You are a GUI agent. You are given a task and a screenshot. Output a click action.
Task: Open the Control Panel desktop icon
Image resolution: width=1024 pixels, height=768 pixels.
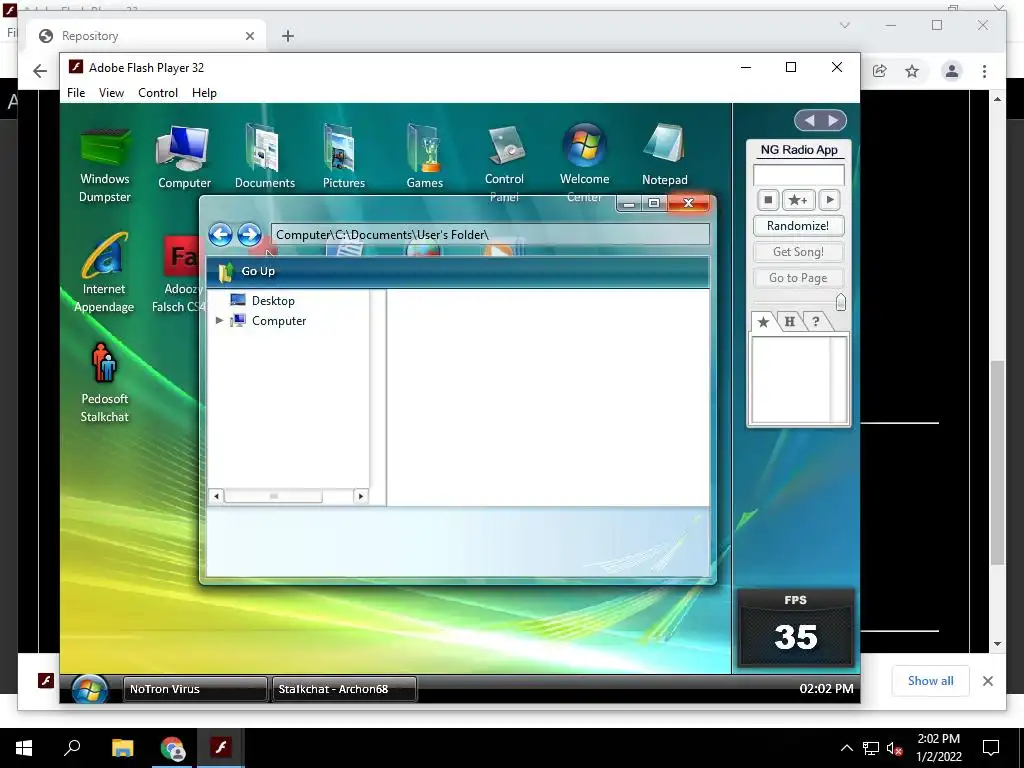click(504, 162)
